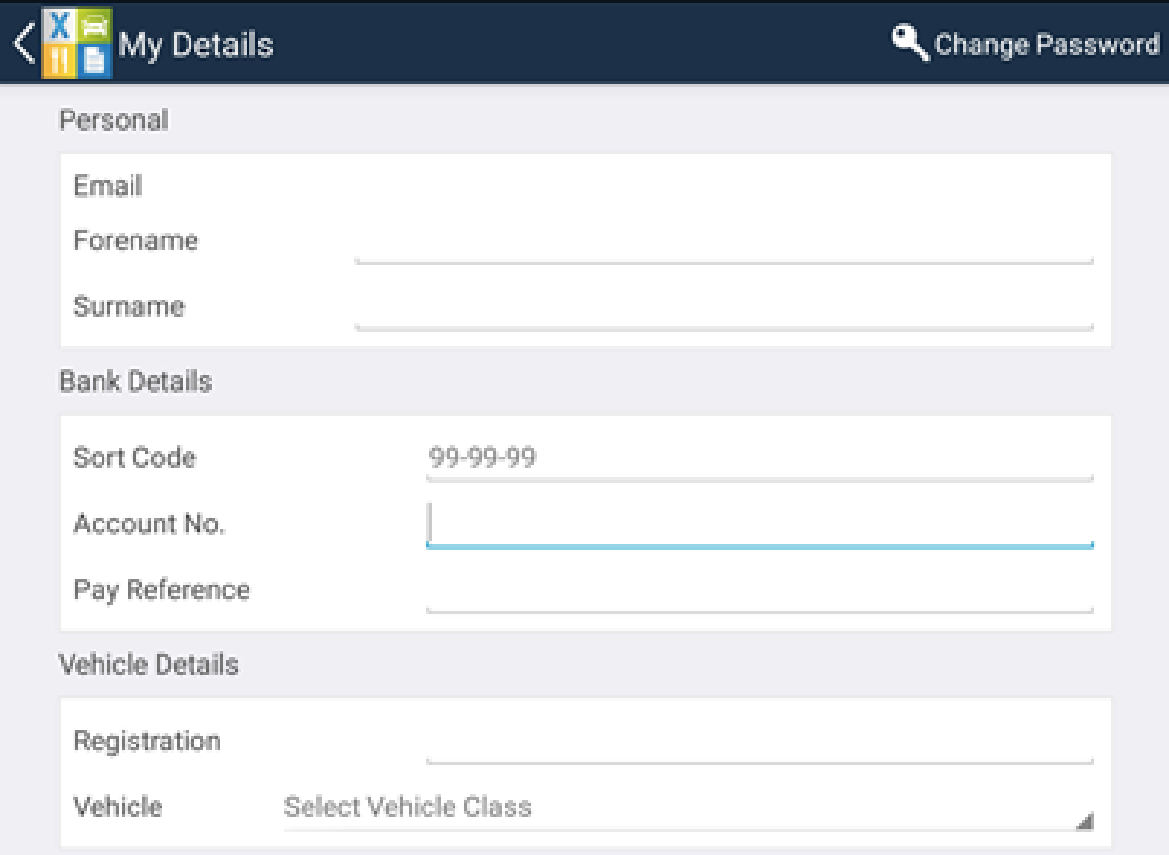Click the Account No. input field

[x=759, y=525]
